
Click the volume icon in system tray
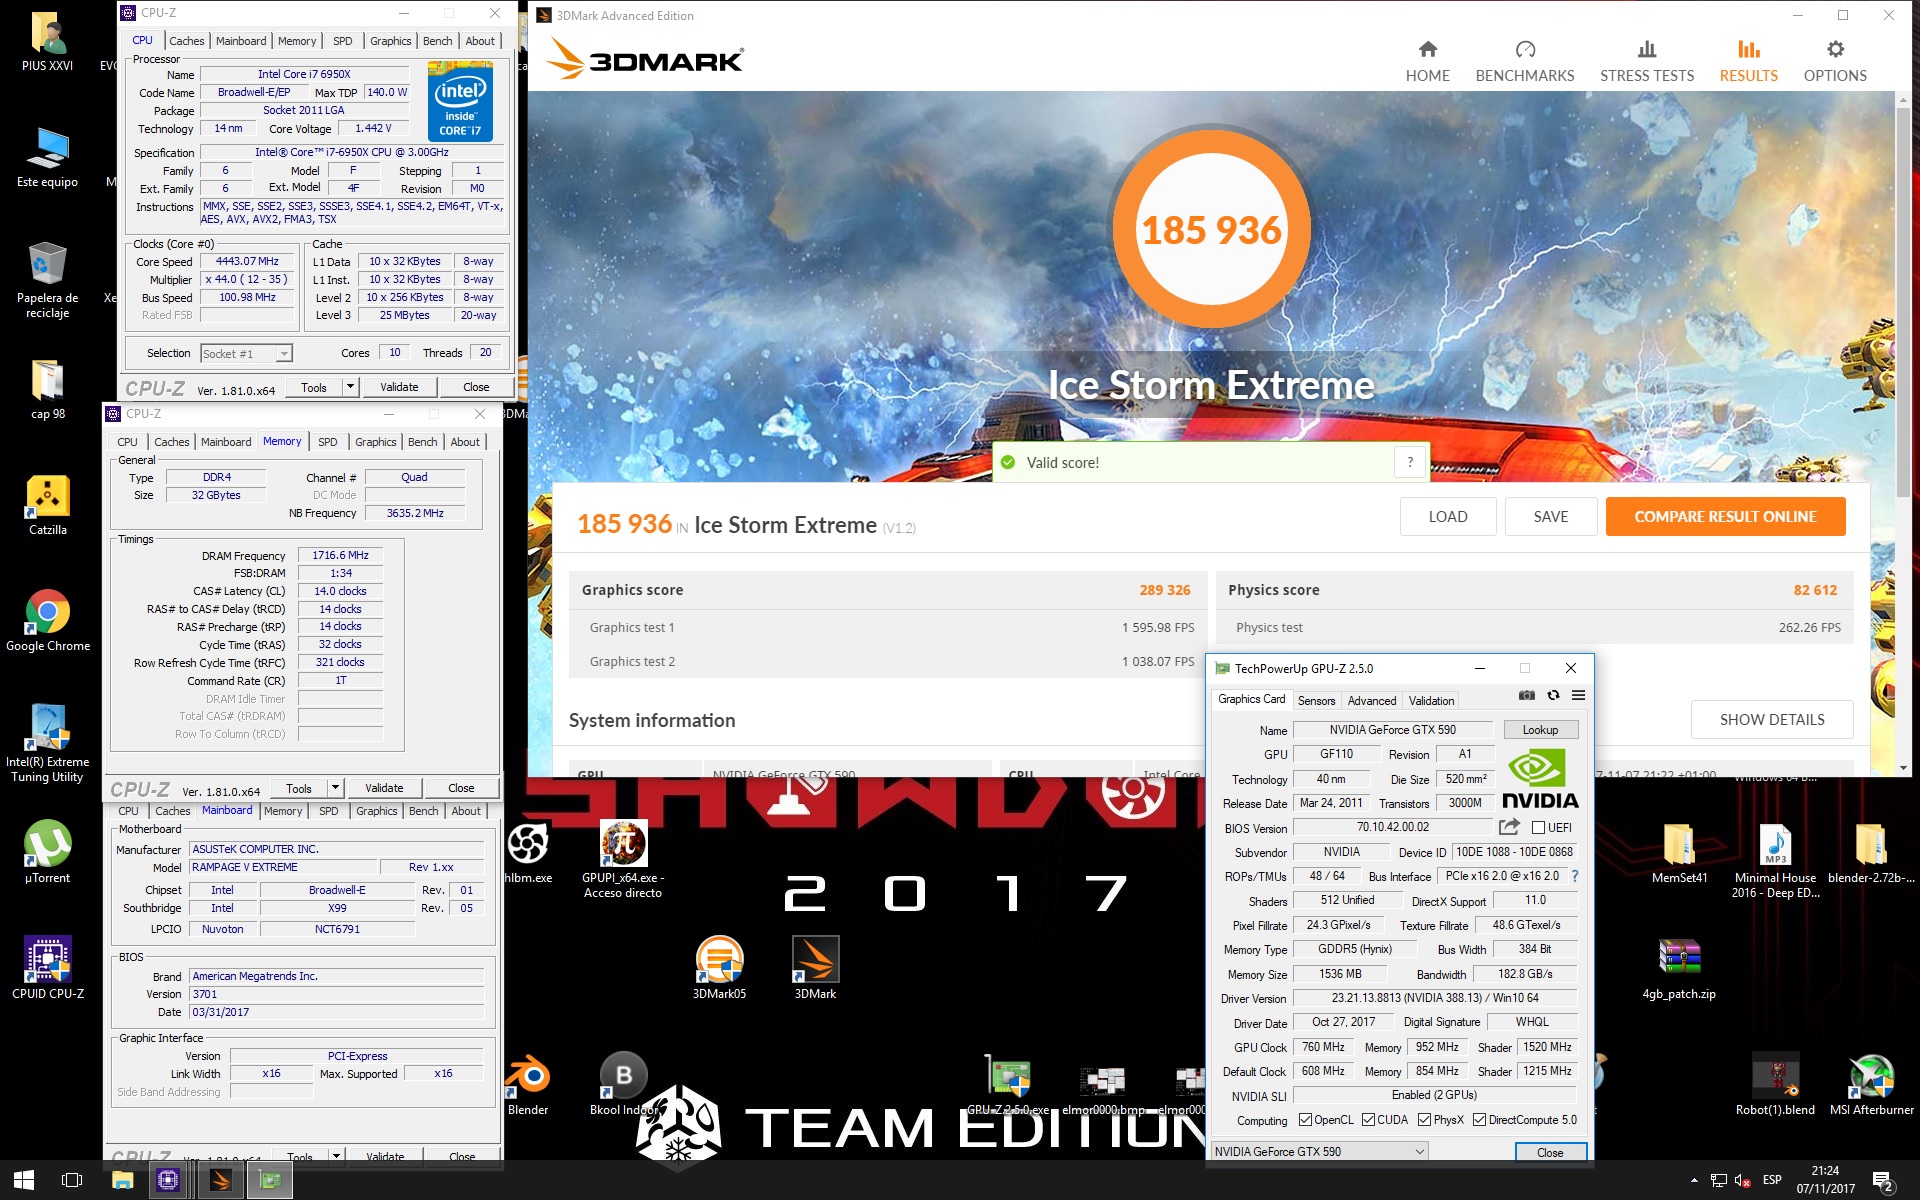pos(1742,1181)
